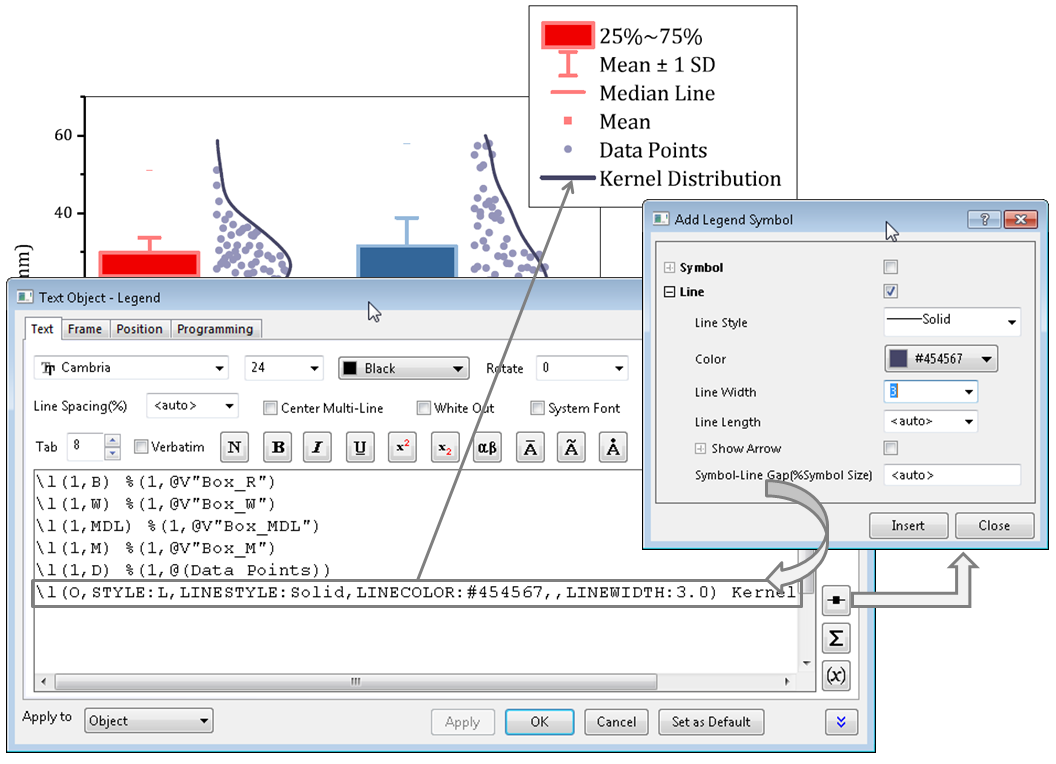Enable the Verbatim checkbox
1056x764 pixels.
(141, 447)
